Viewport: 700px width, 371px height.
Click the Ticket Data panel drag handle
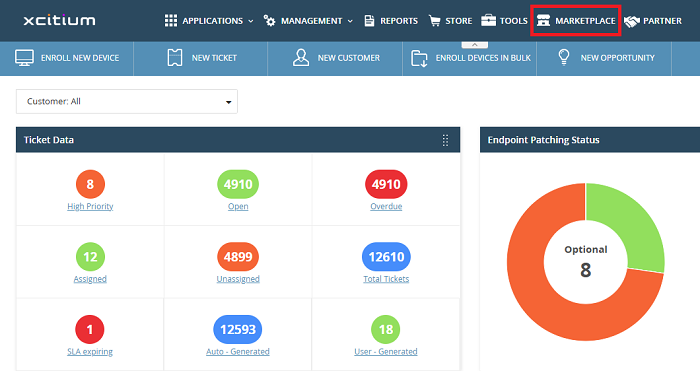click(445, 140)
